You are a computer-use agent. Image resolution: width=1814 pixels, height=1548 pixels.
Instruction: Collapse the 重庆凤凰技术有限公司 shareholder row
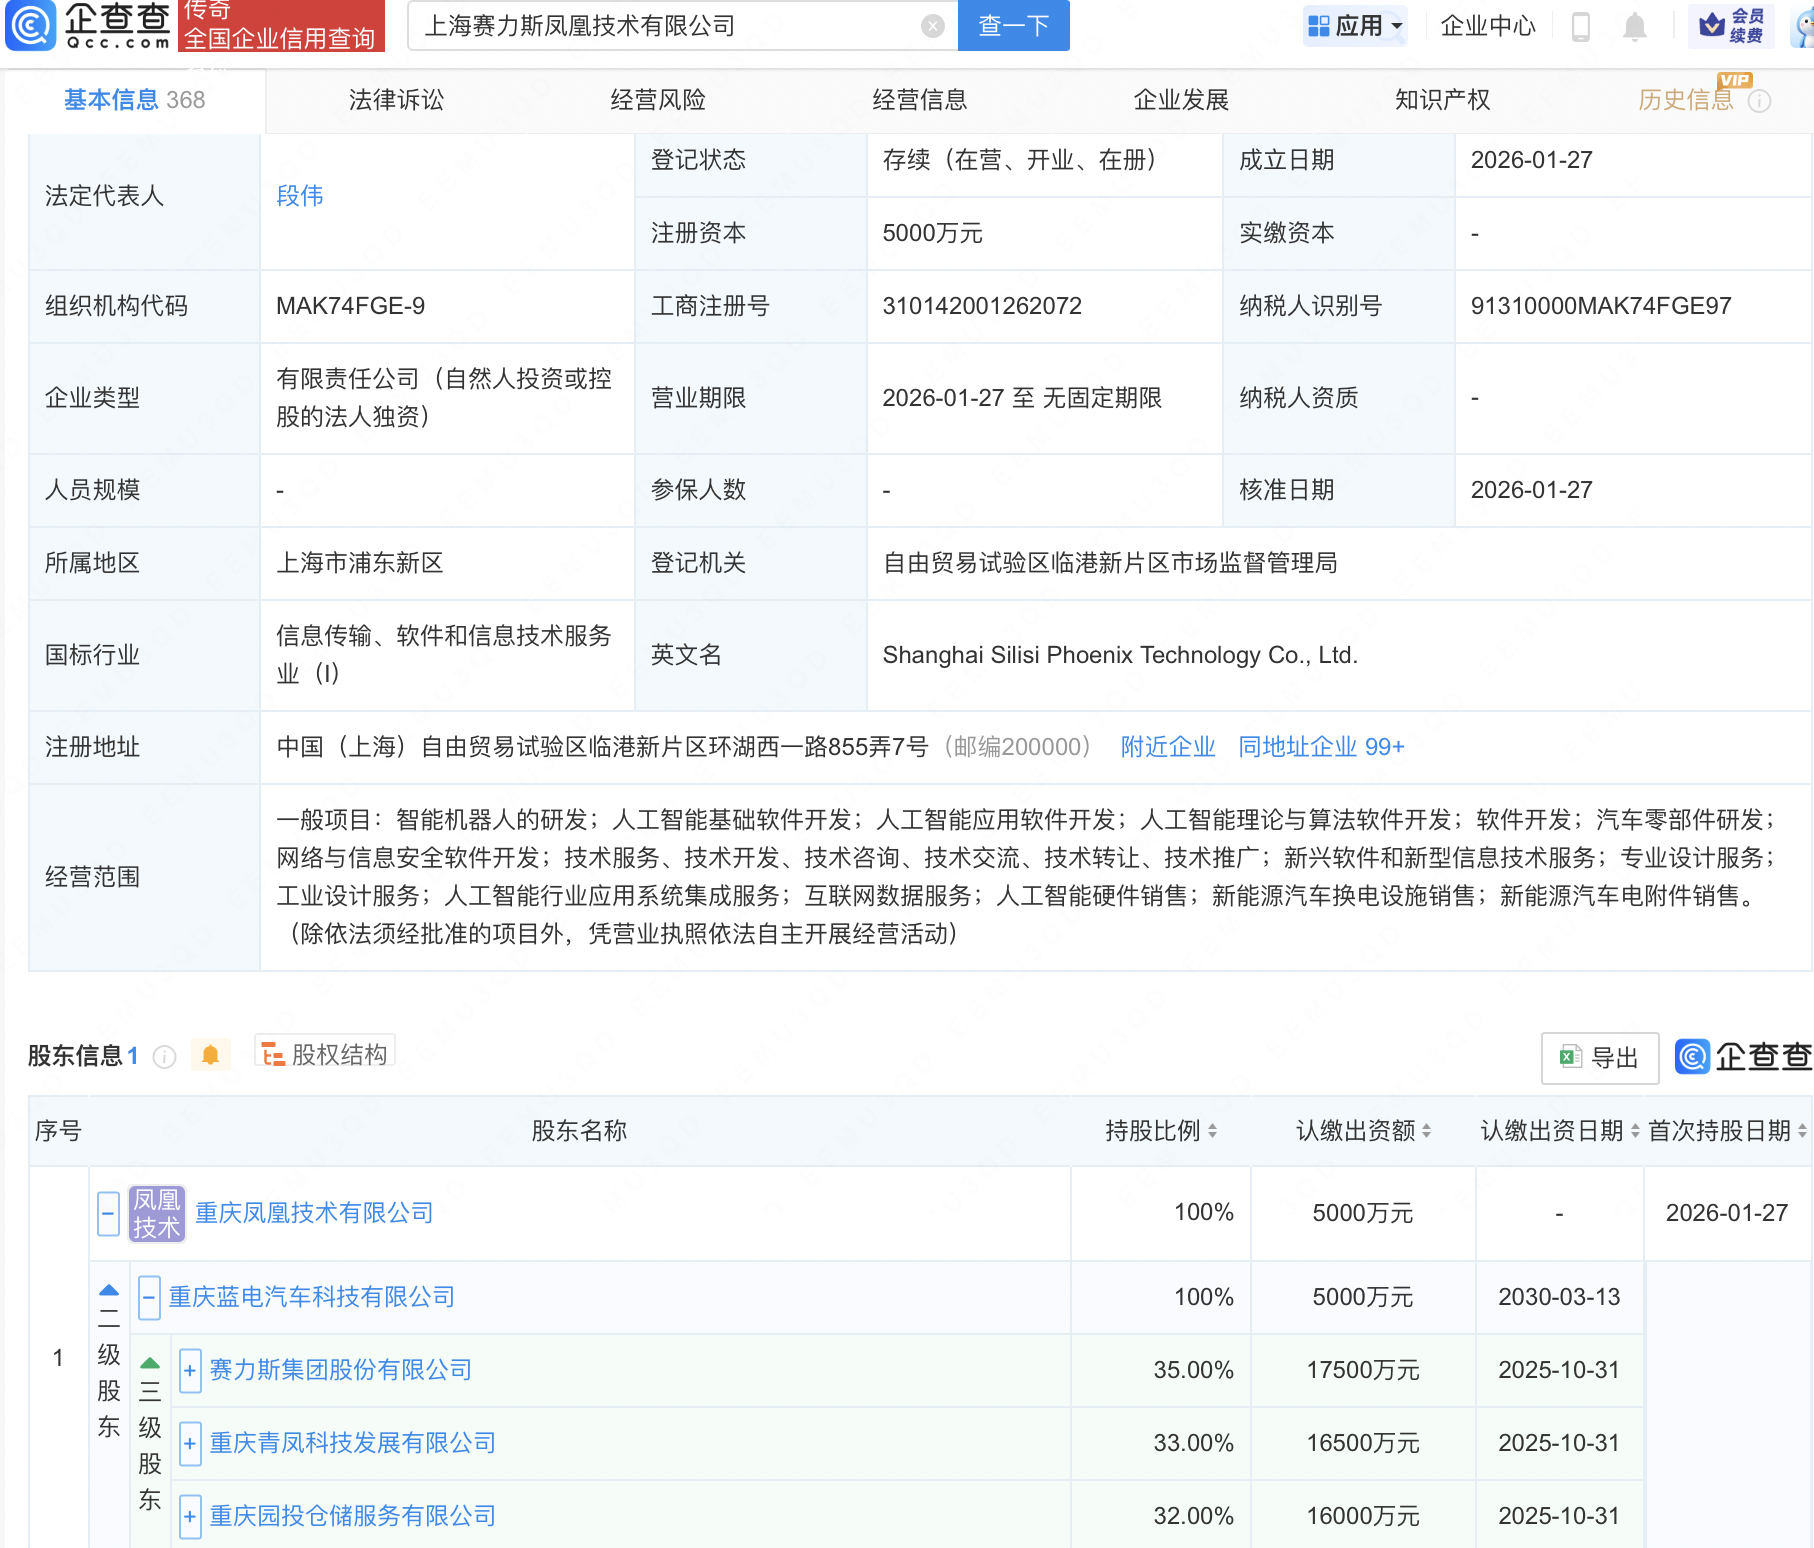pos(109,1213)
